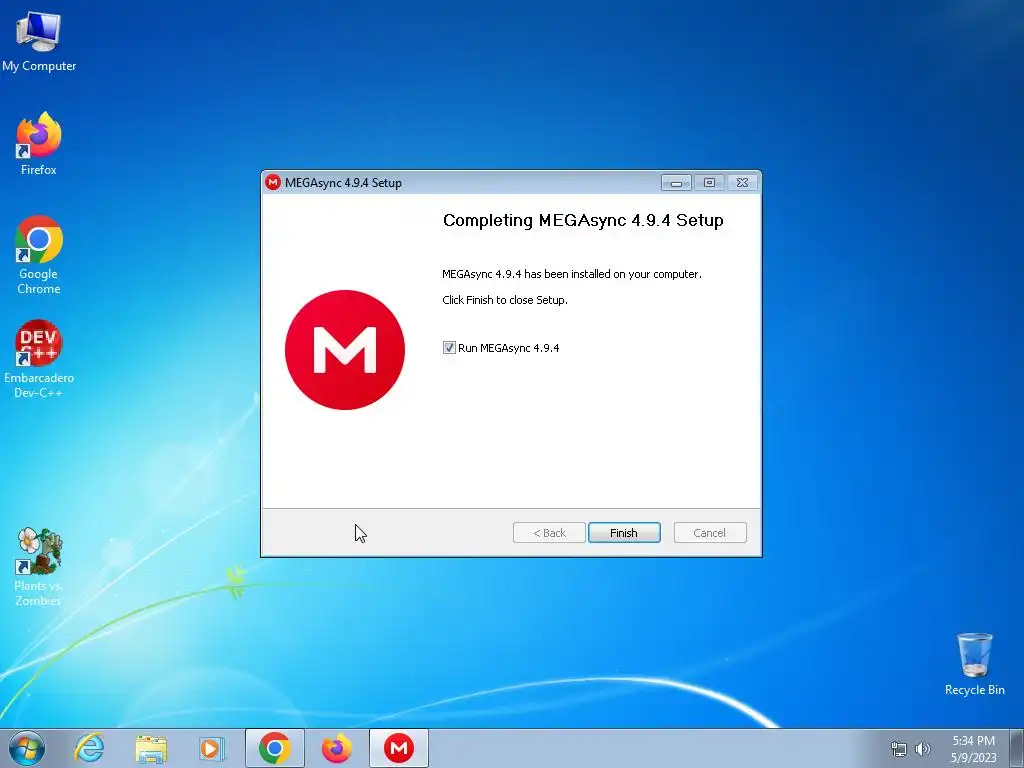The height and width of the screenshot is (768, 1024).
Task: Click the Show desktop strip at the taskbar end
Action: [1017, 748]
